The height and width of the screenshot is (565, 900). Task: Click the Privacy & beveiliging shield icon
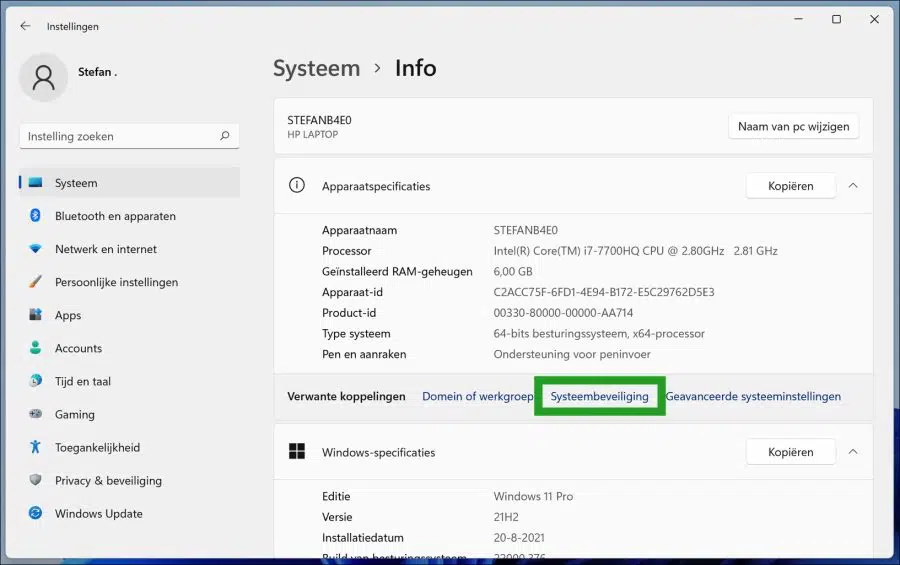[x=36, y=480]
